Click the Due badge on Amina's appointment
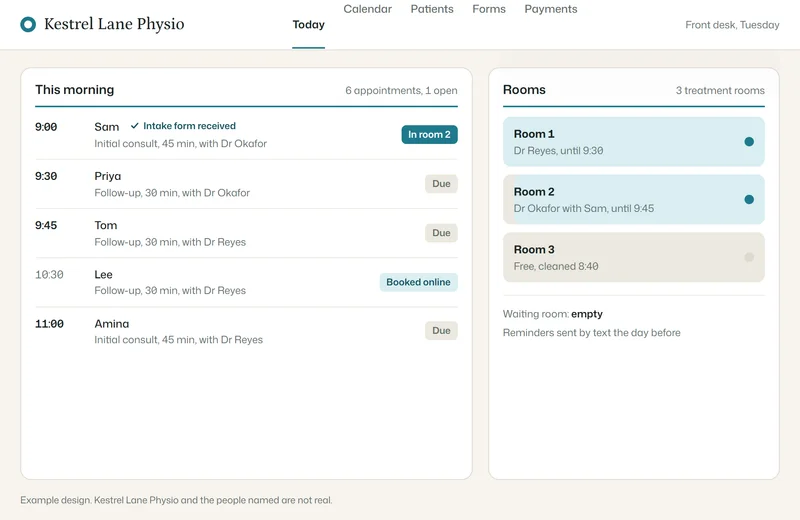 click(x=441, y=331)
